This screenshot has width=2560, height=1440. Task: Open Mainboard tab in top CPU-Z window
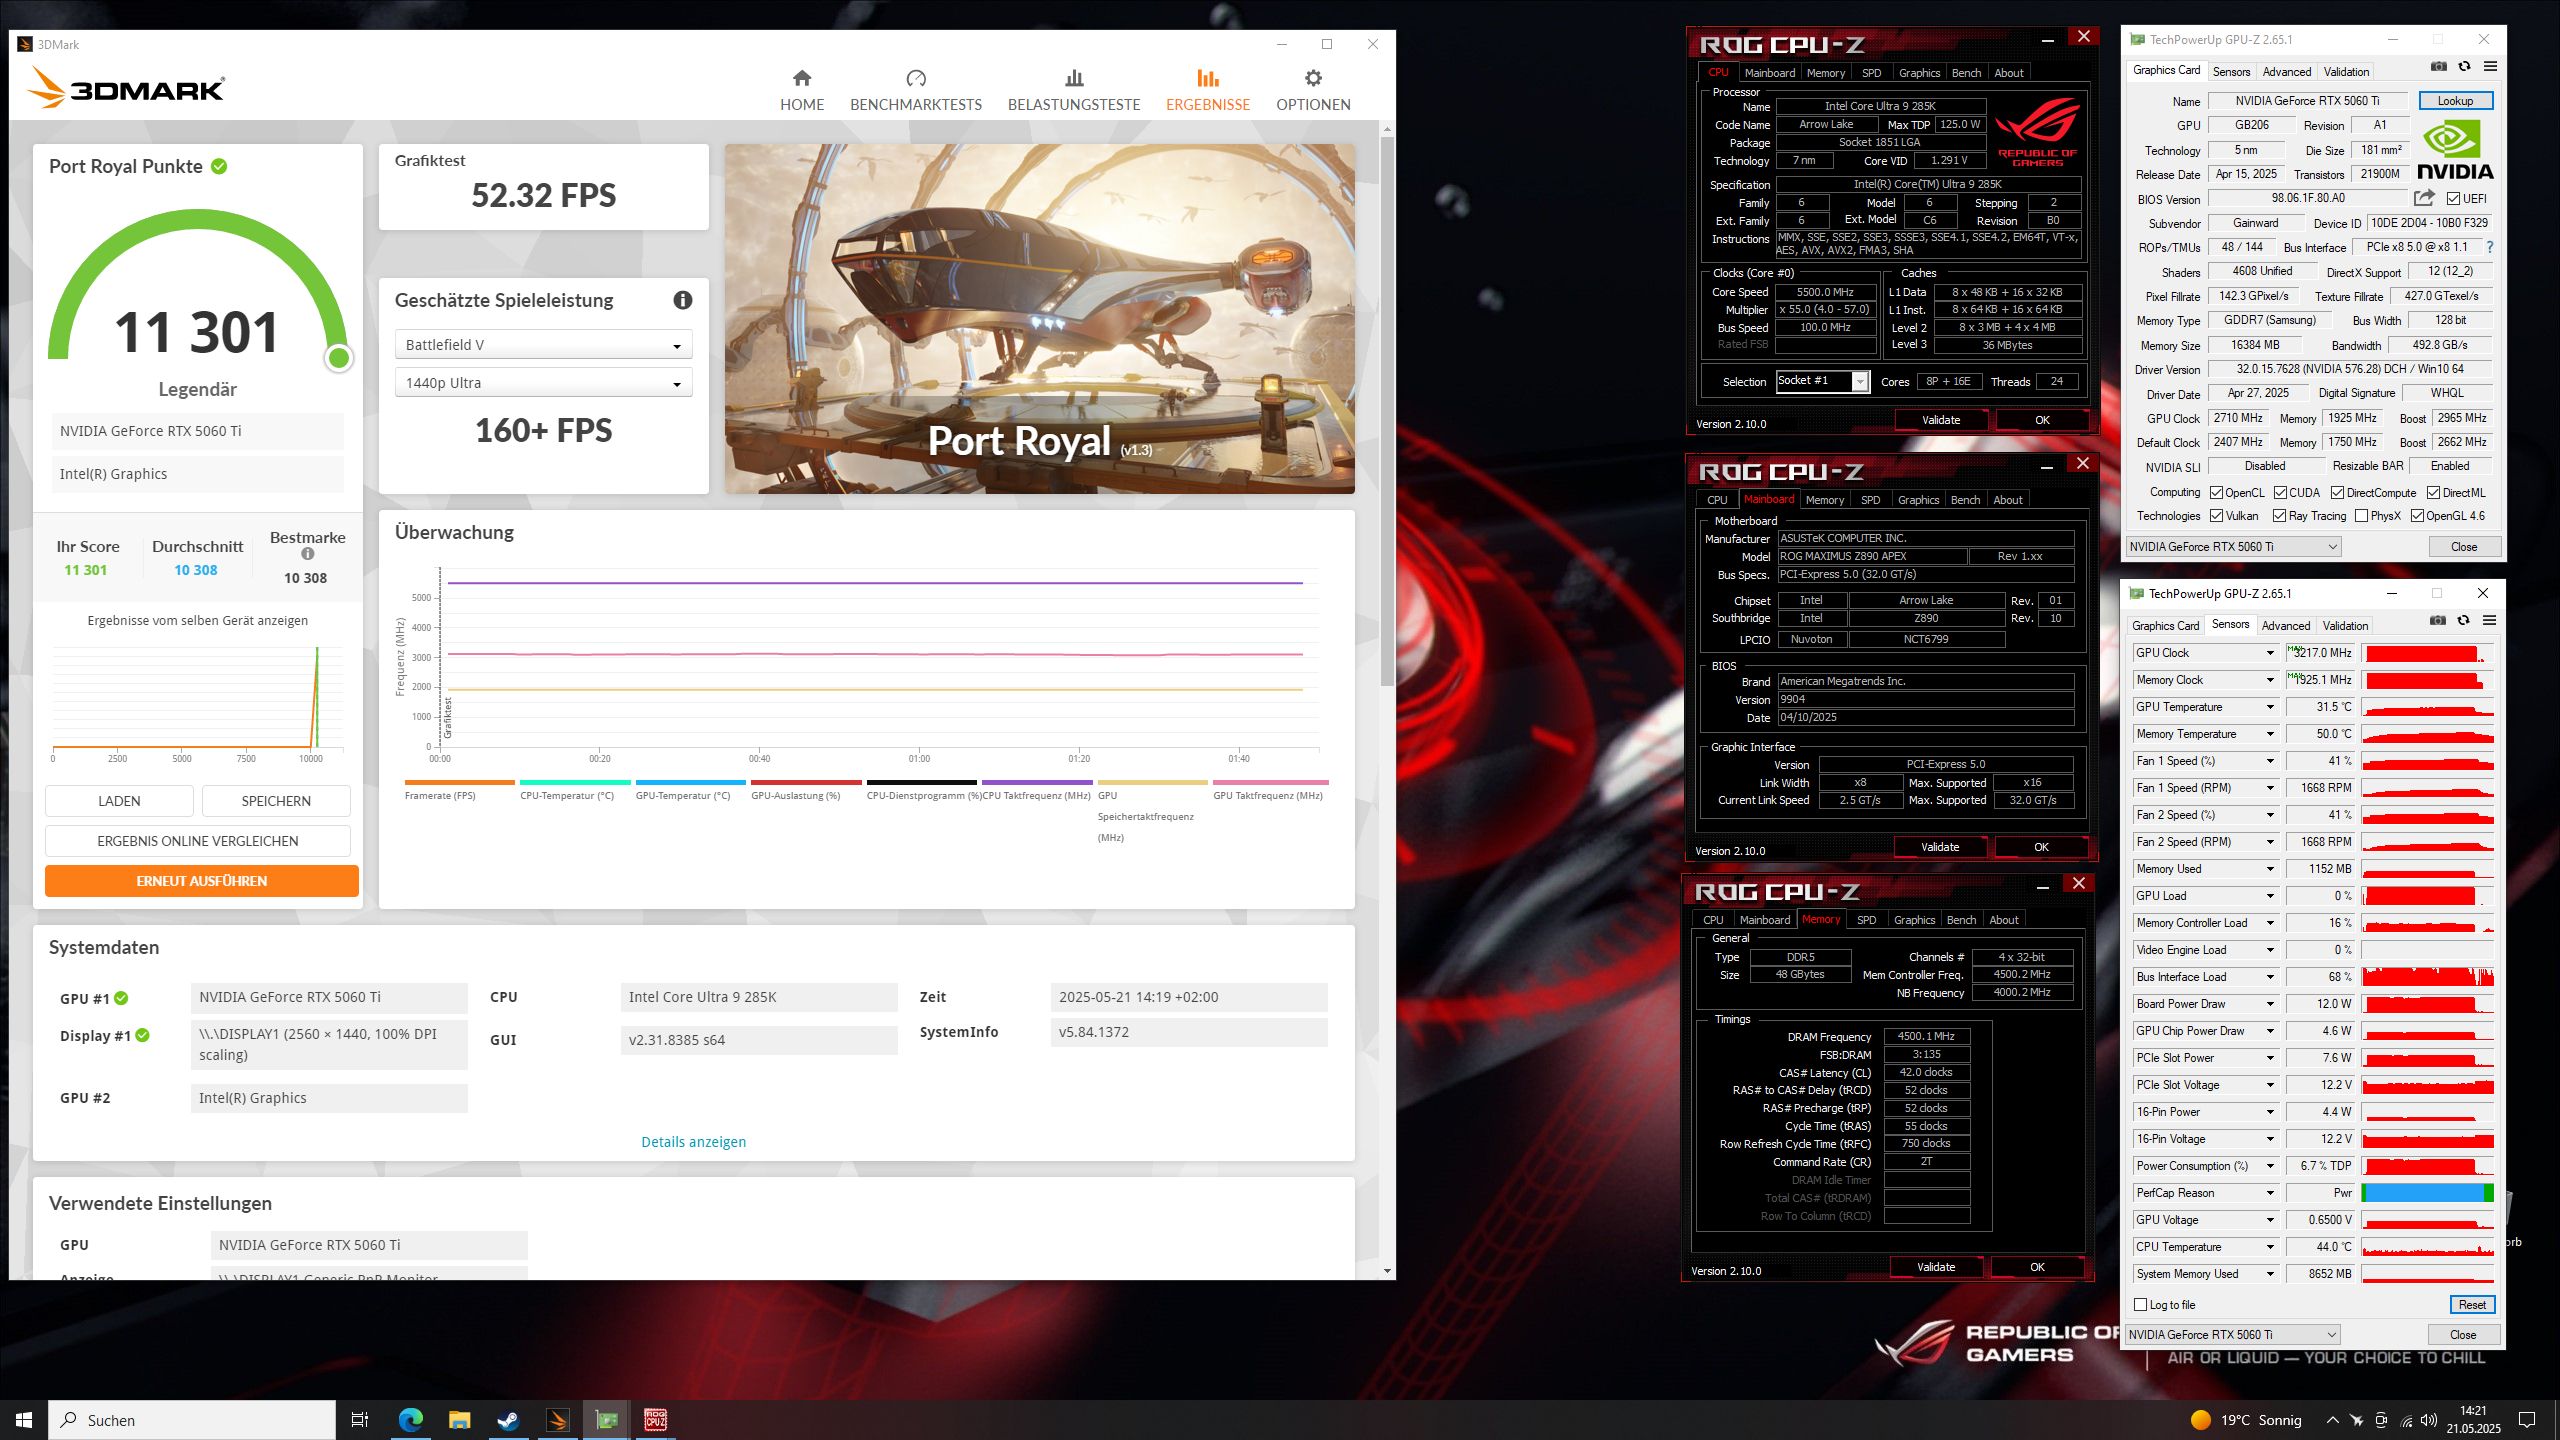point(1770,73)
